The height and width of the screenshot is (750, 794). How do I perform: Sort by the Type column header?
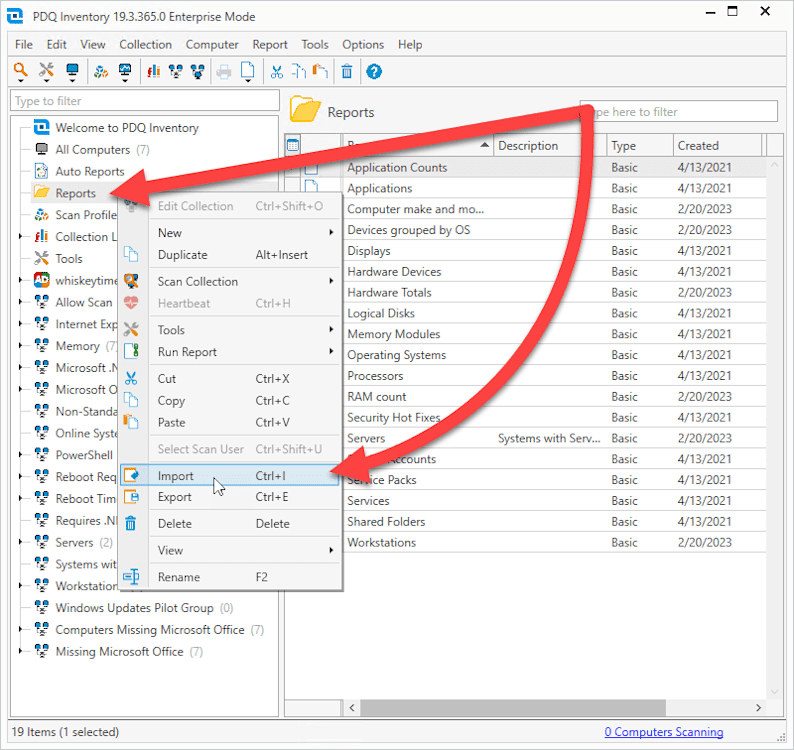(x=640, y=145)
